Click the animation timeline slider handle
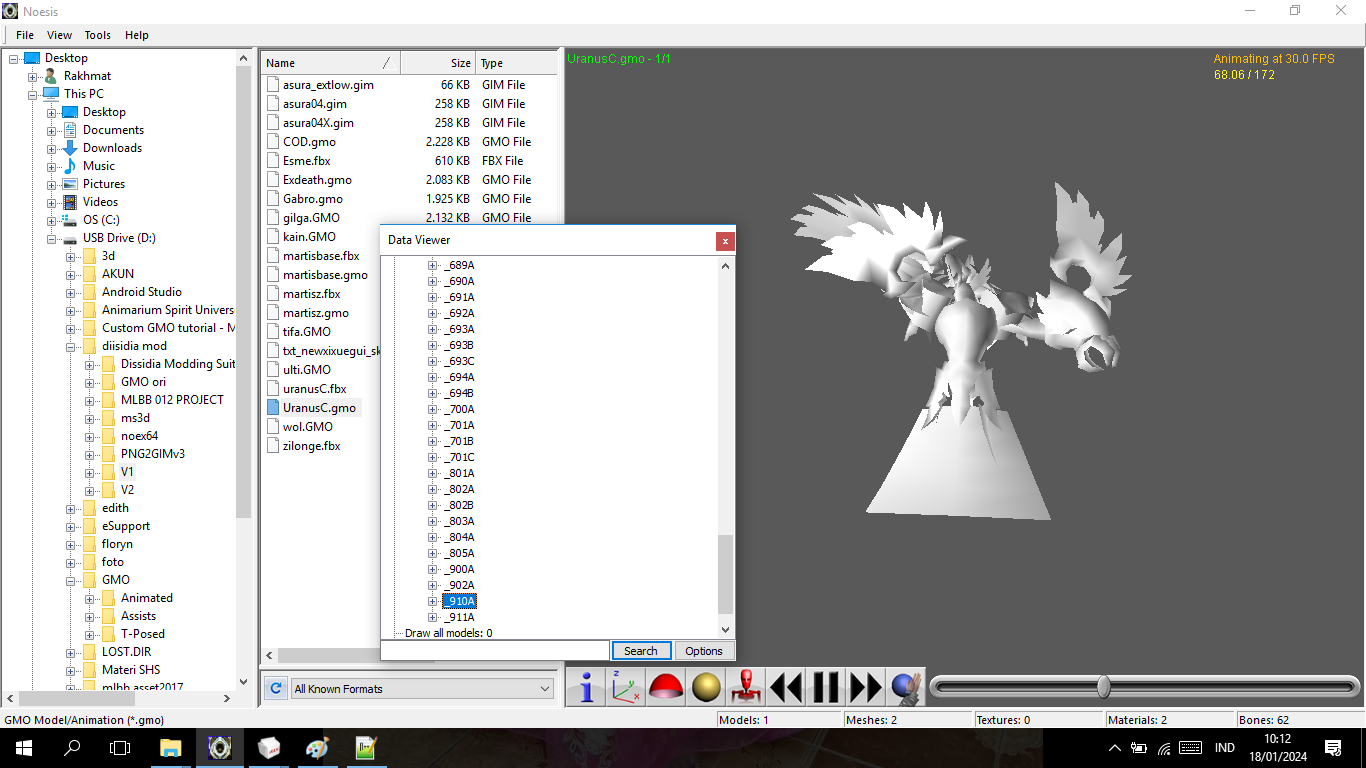Viewport: 1366px width, 768px height. (x=1103, y=686)
